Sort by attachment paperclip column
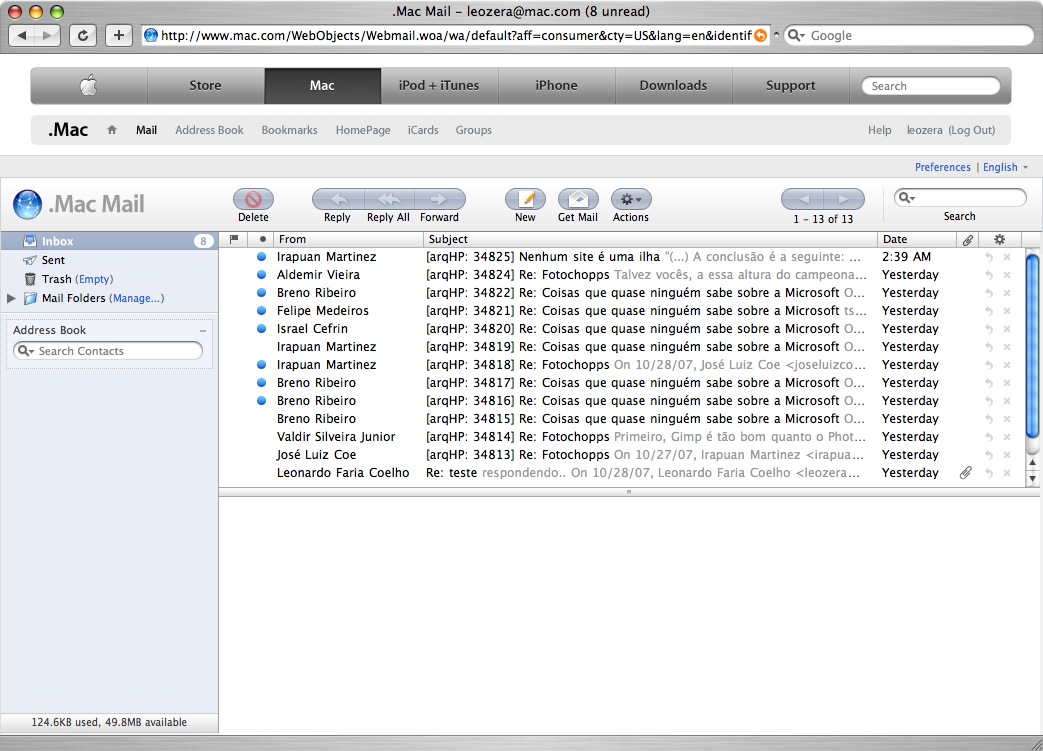 coord(968,239)
